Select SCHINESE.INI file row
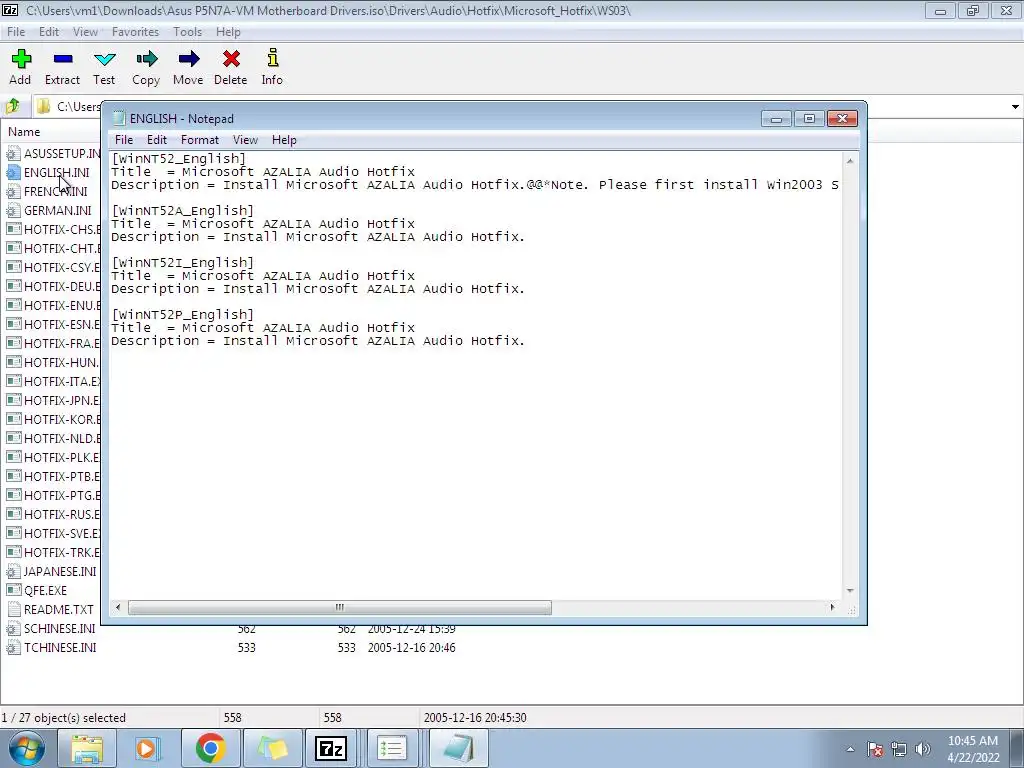 tap(231, 628)
